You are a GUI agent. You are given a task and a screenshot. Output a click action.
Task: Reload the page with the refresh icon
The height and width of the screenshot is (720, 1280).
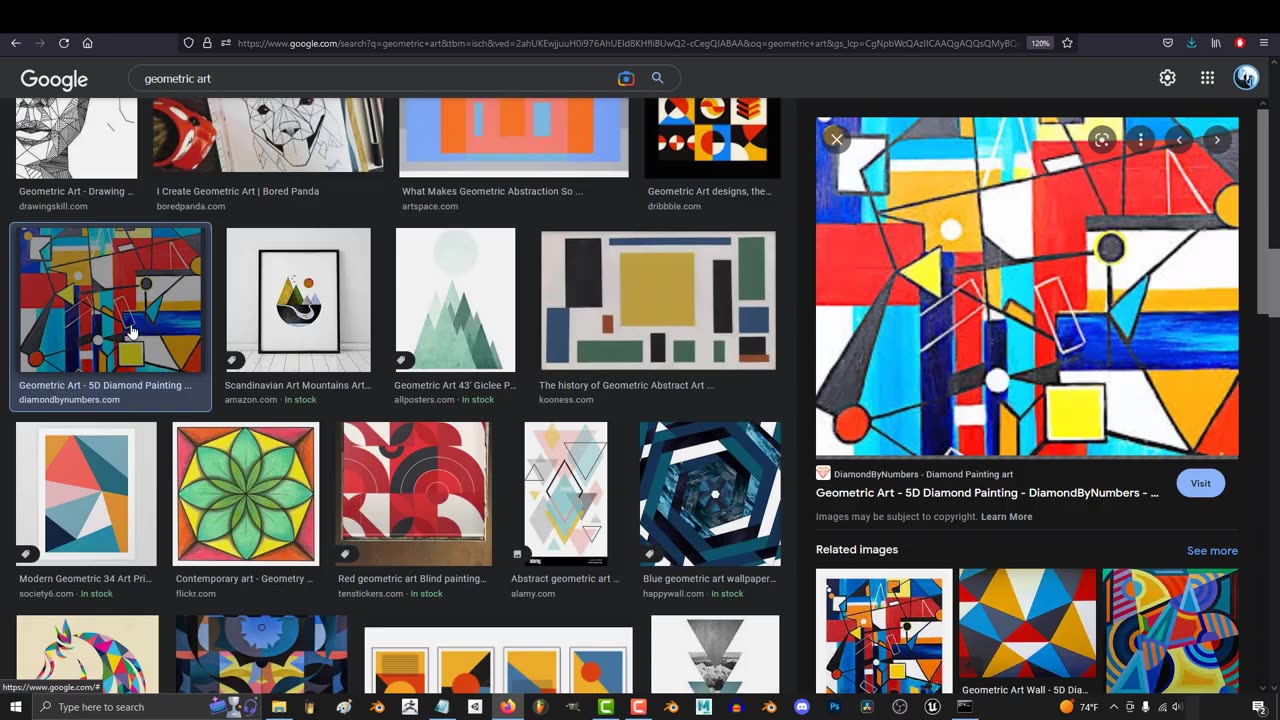64,43
